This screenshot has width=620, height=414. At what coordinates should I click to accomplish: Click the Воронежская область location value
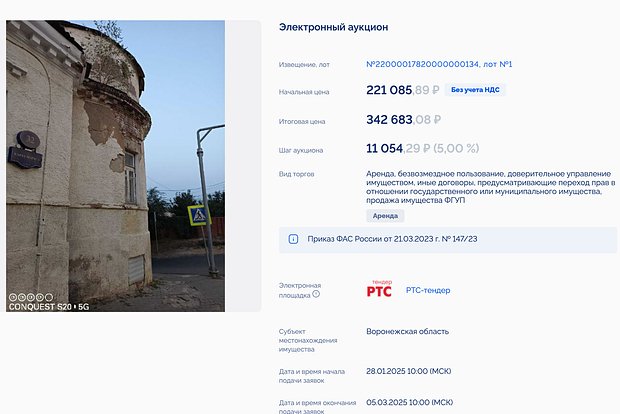pos(407,331)
